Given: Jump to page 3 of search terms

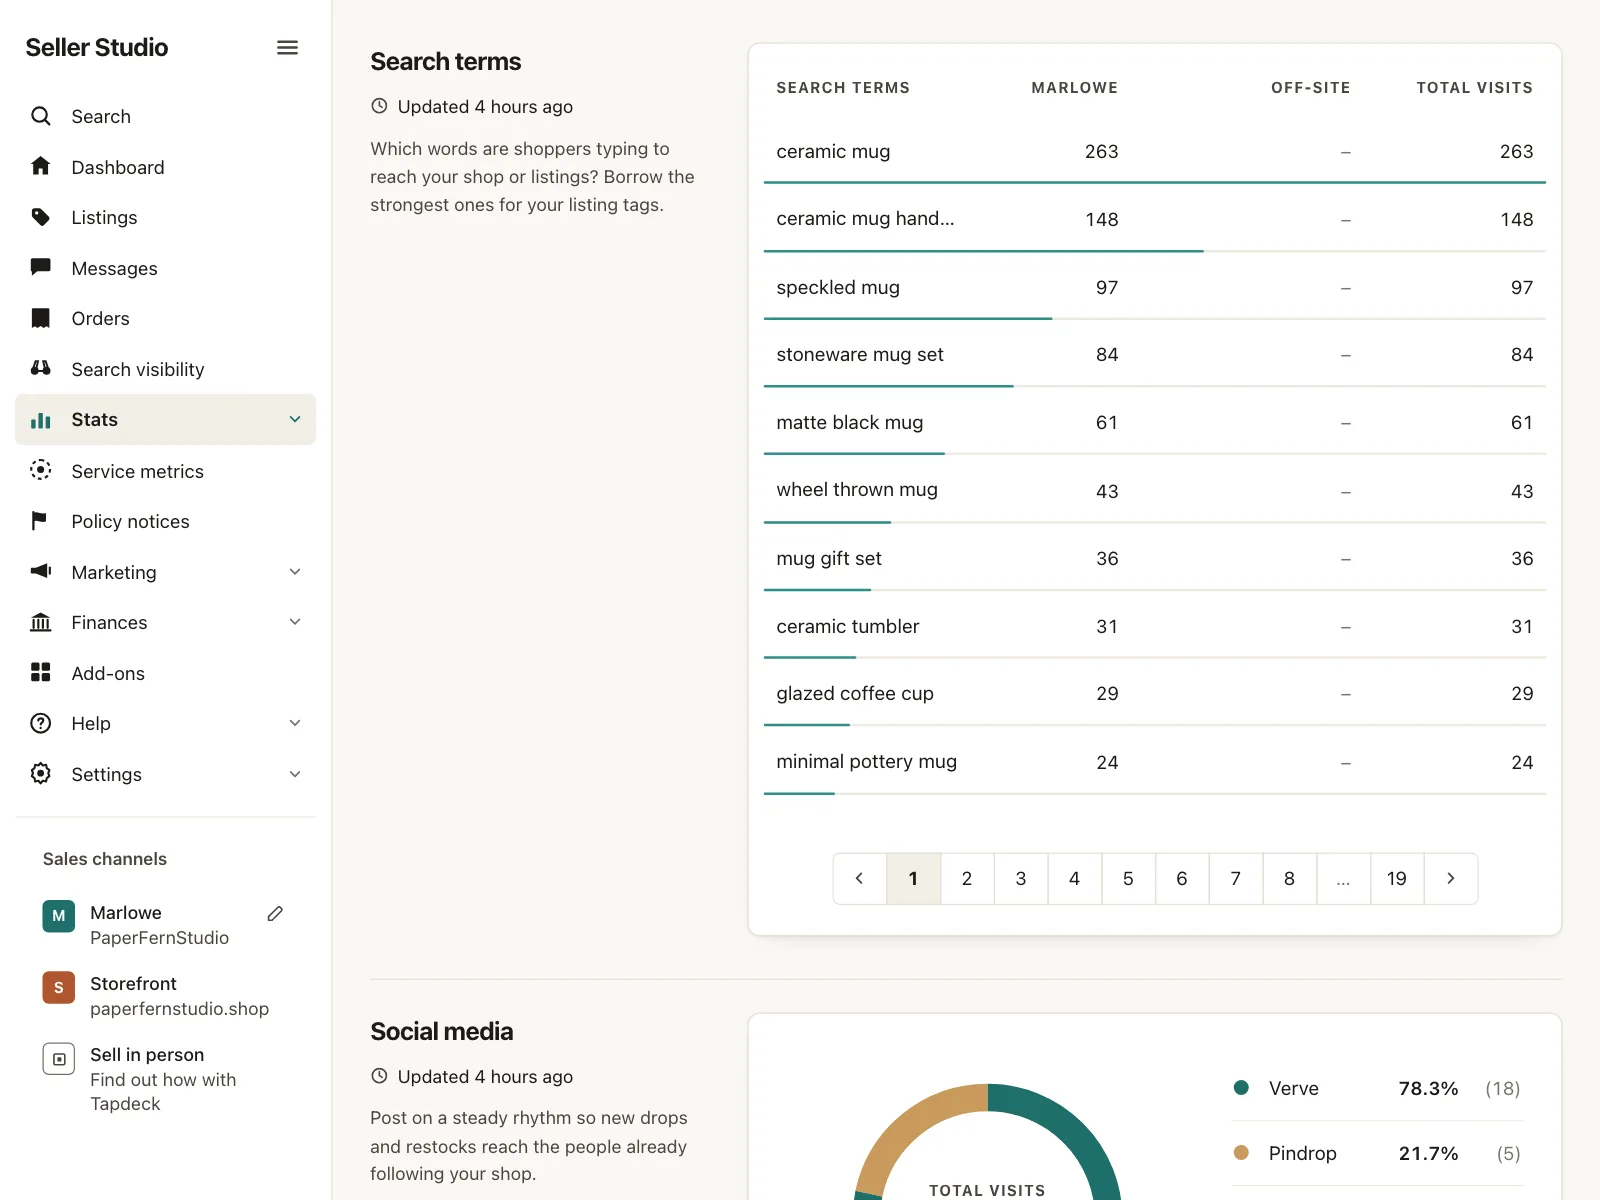Looking at the screenshot, I should pos(1021,879).
